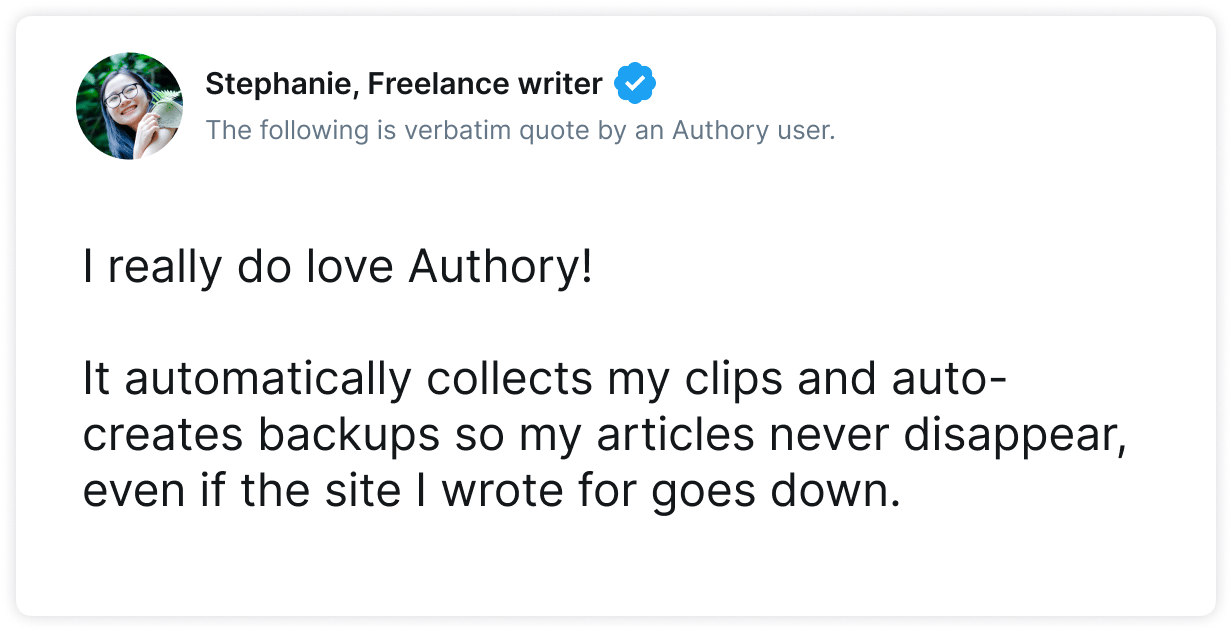
Task: Click the word "Authory!" in the quote
Action: (501, 270)
